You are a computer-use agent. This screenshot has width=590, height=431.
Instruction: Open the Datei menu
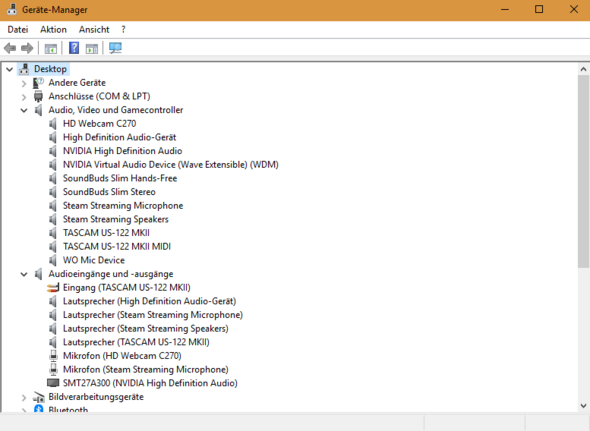pyautogui.click(x=18, y=29)
